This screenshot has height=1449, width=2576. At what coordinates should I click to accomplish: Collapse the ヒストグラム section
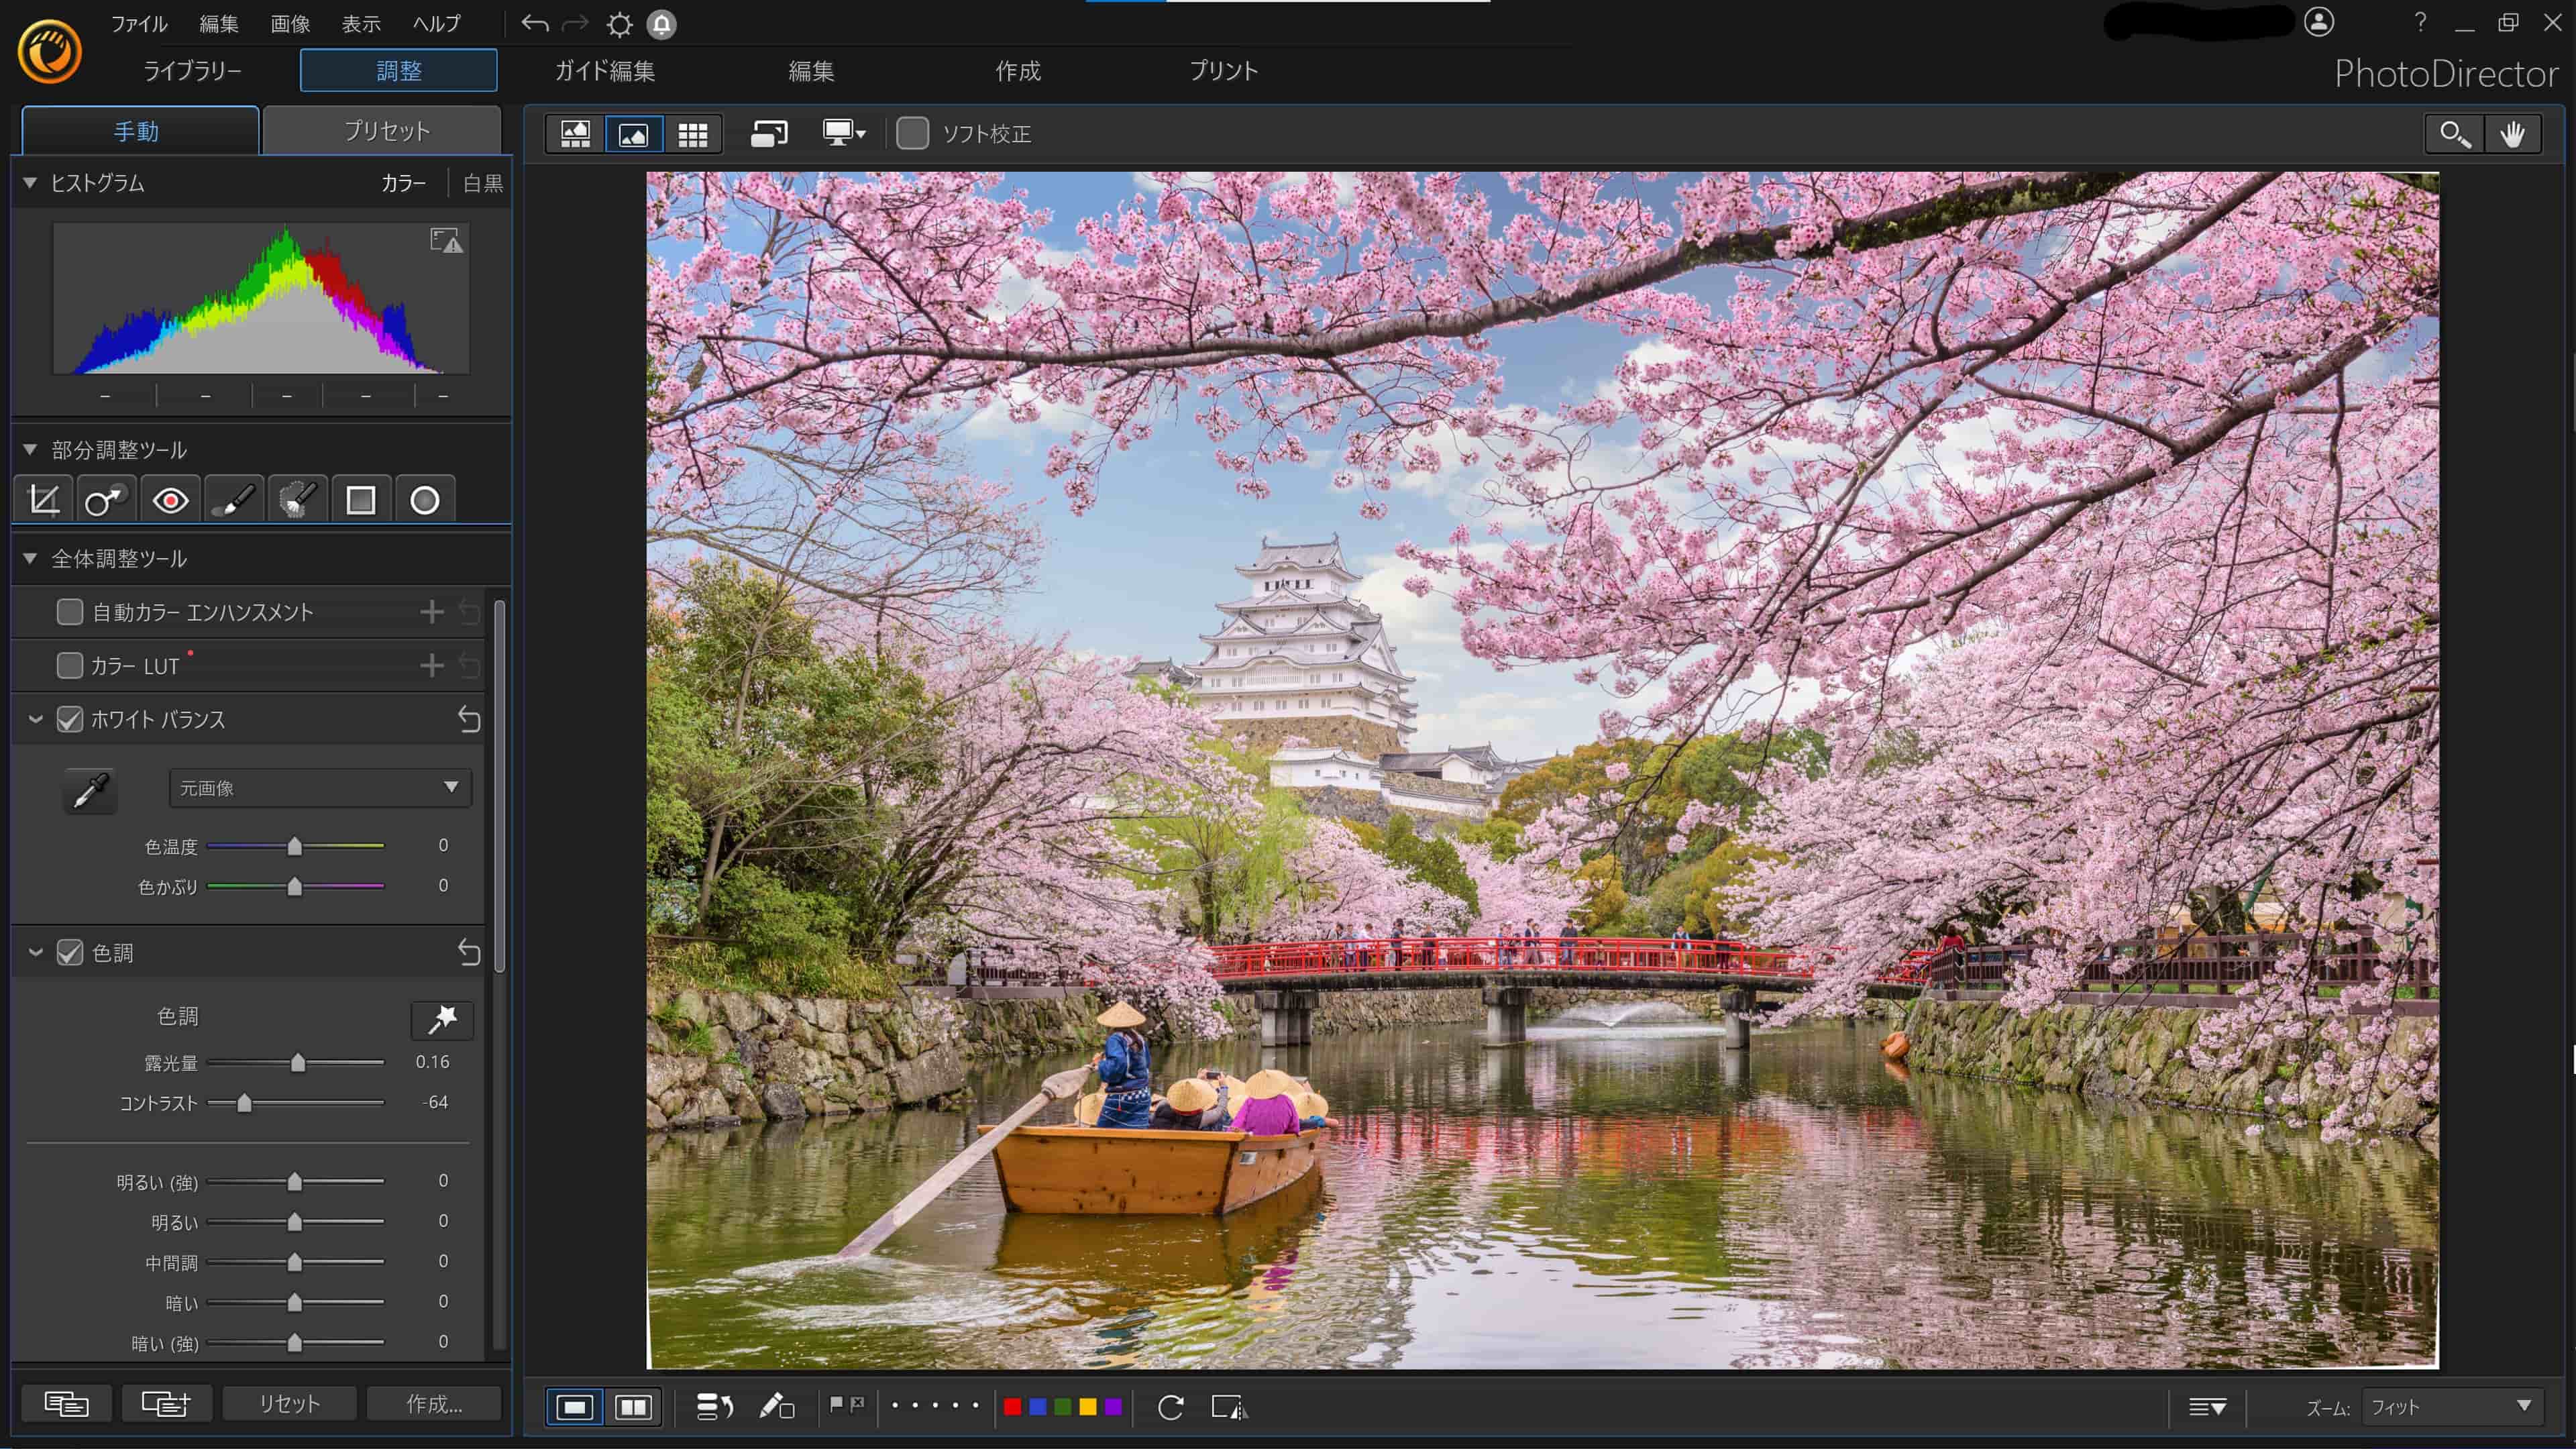pos(30,183)
